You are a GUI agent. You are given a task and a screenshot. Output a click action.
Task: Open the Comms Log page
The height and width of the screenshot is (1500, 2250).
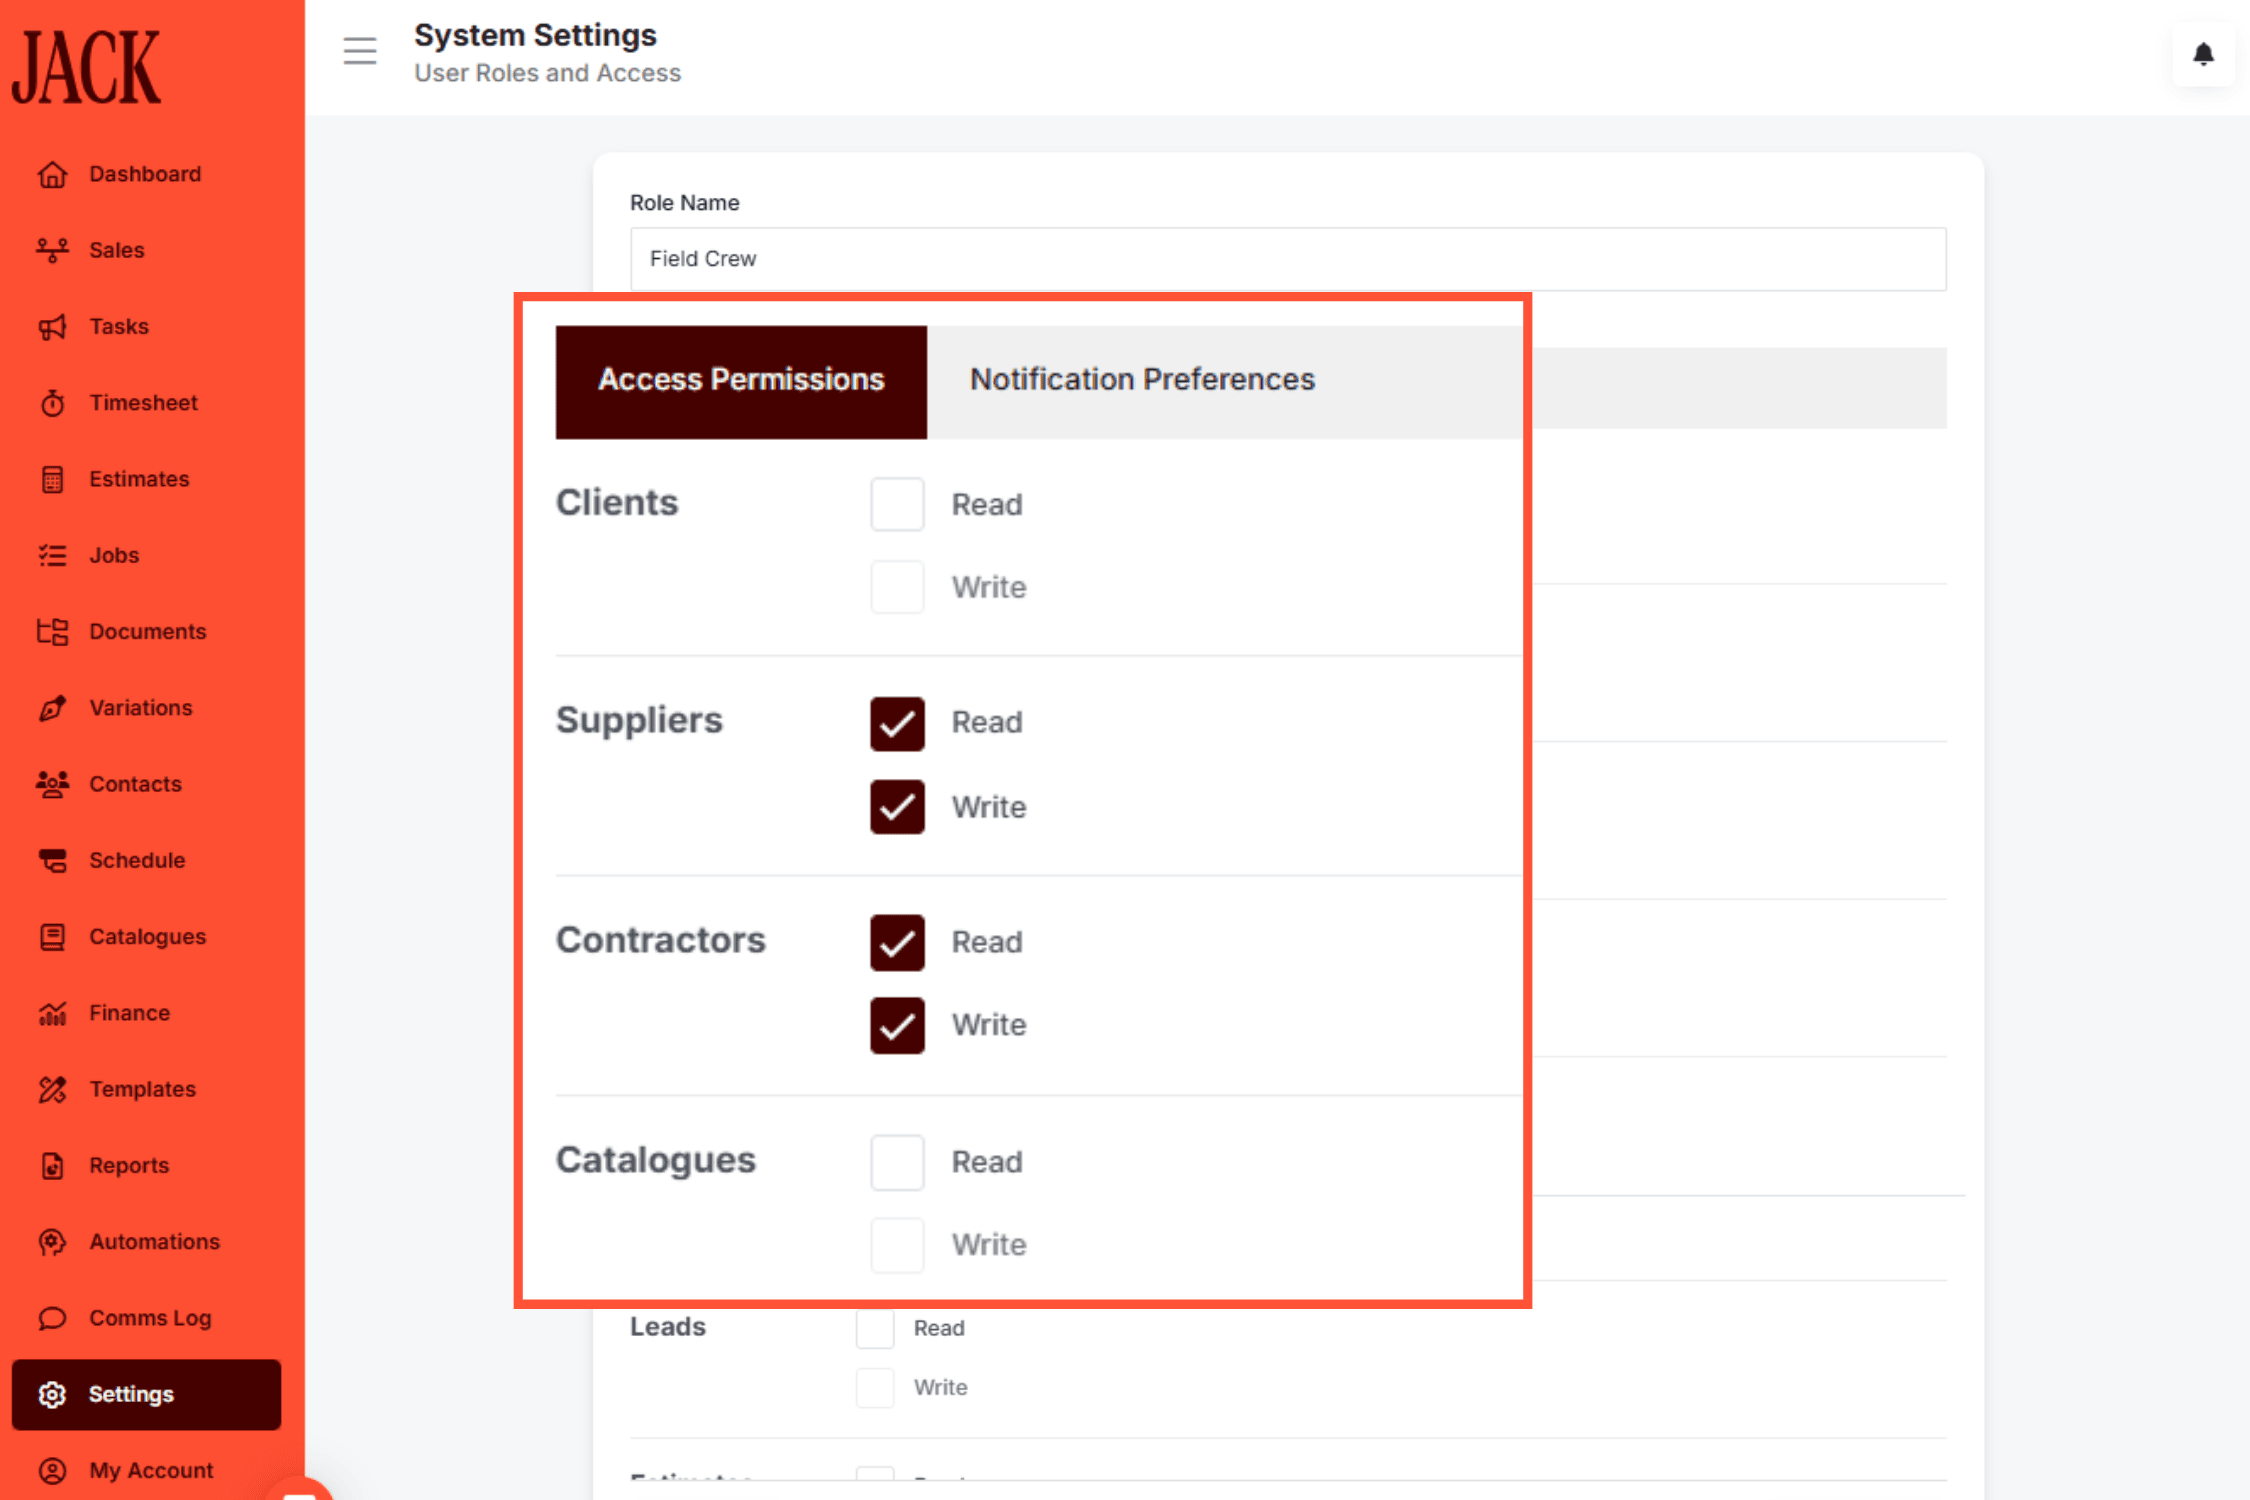coord(52,1318)
